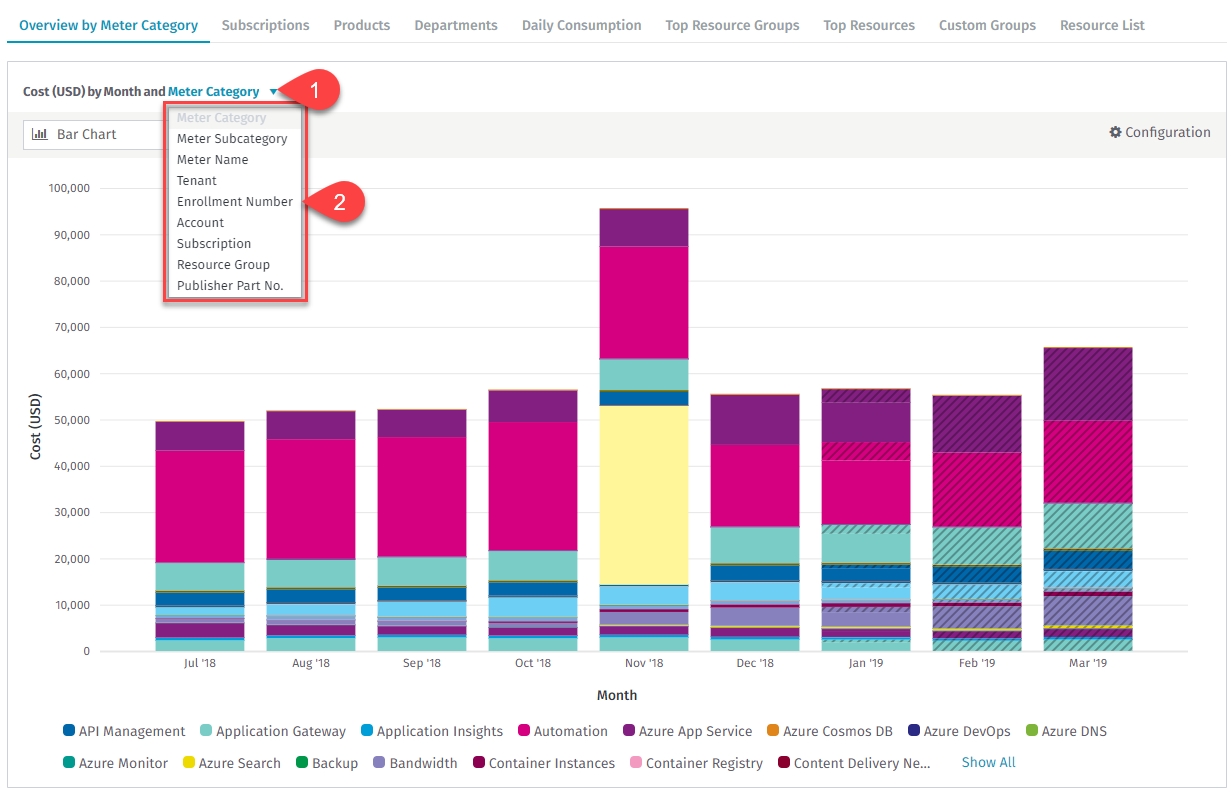Click Show All legend link

click(988, 763)
